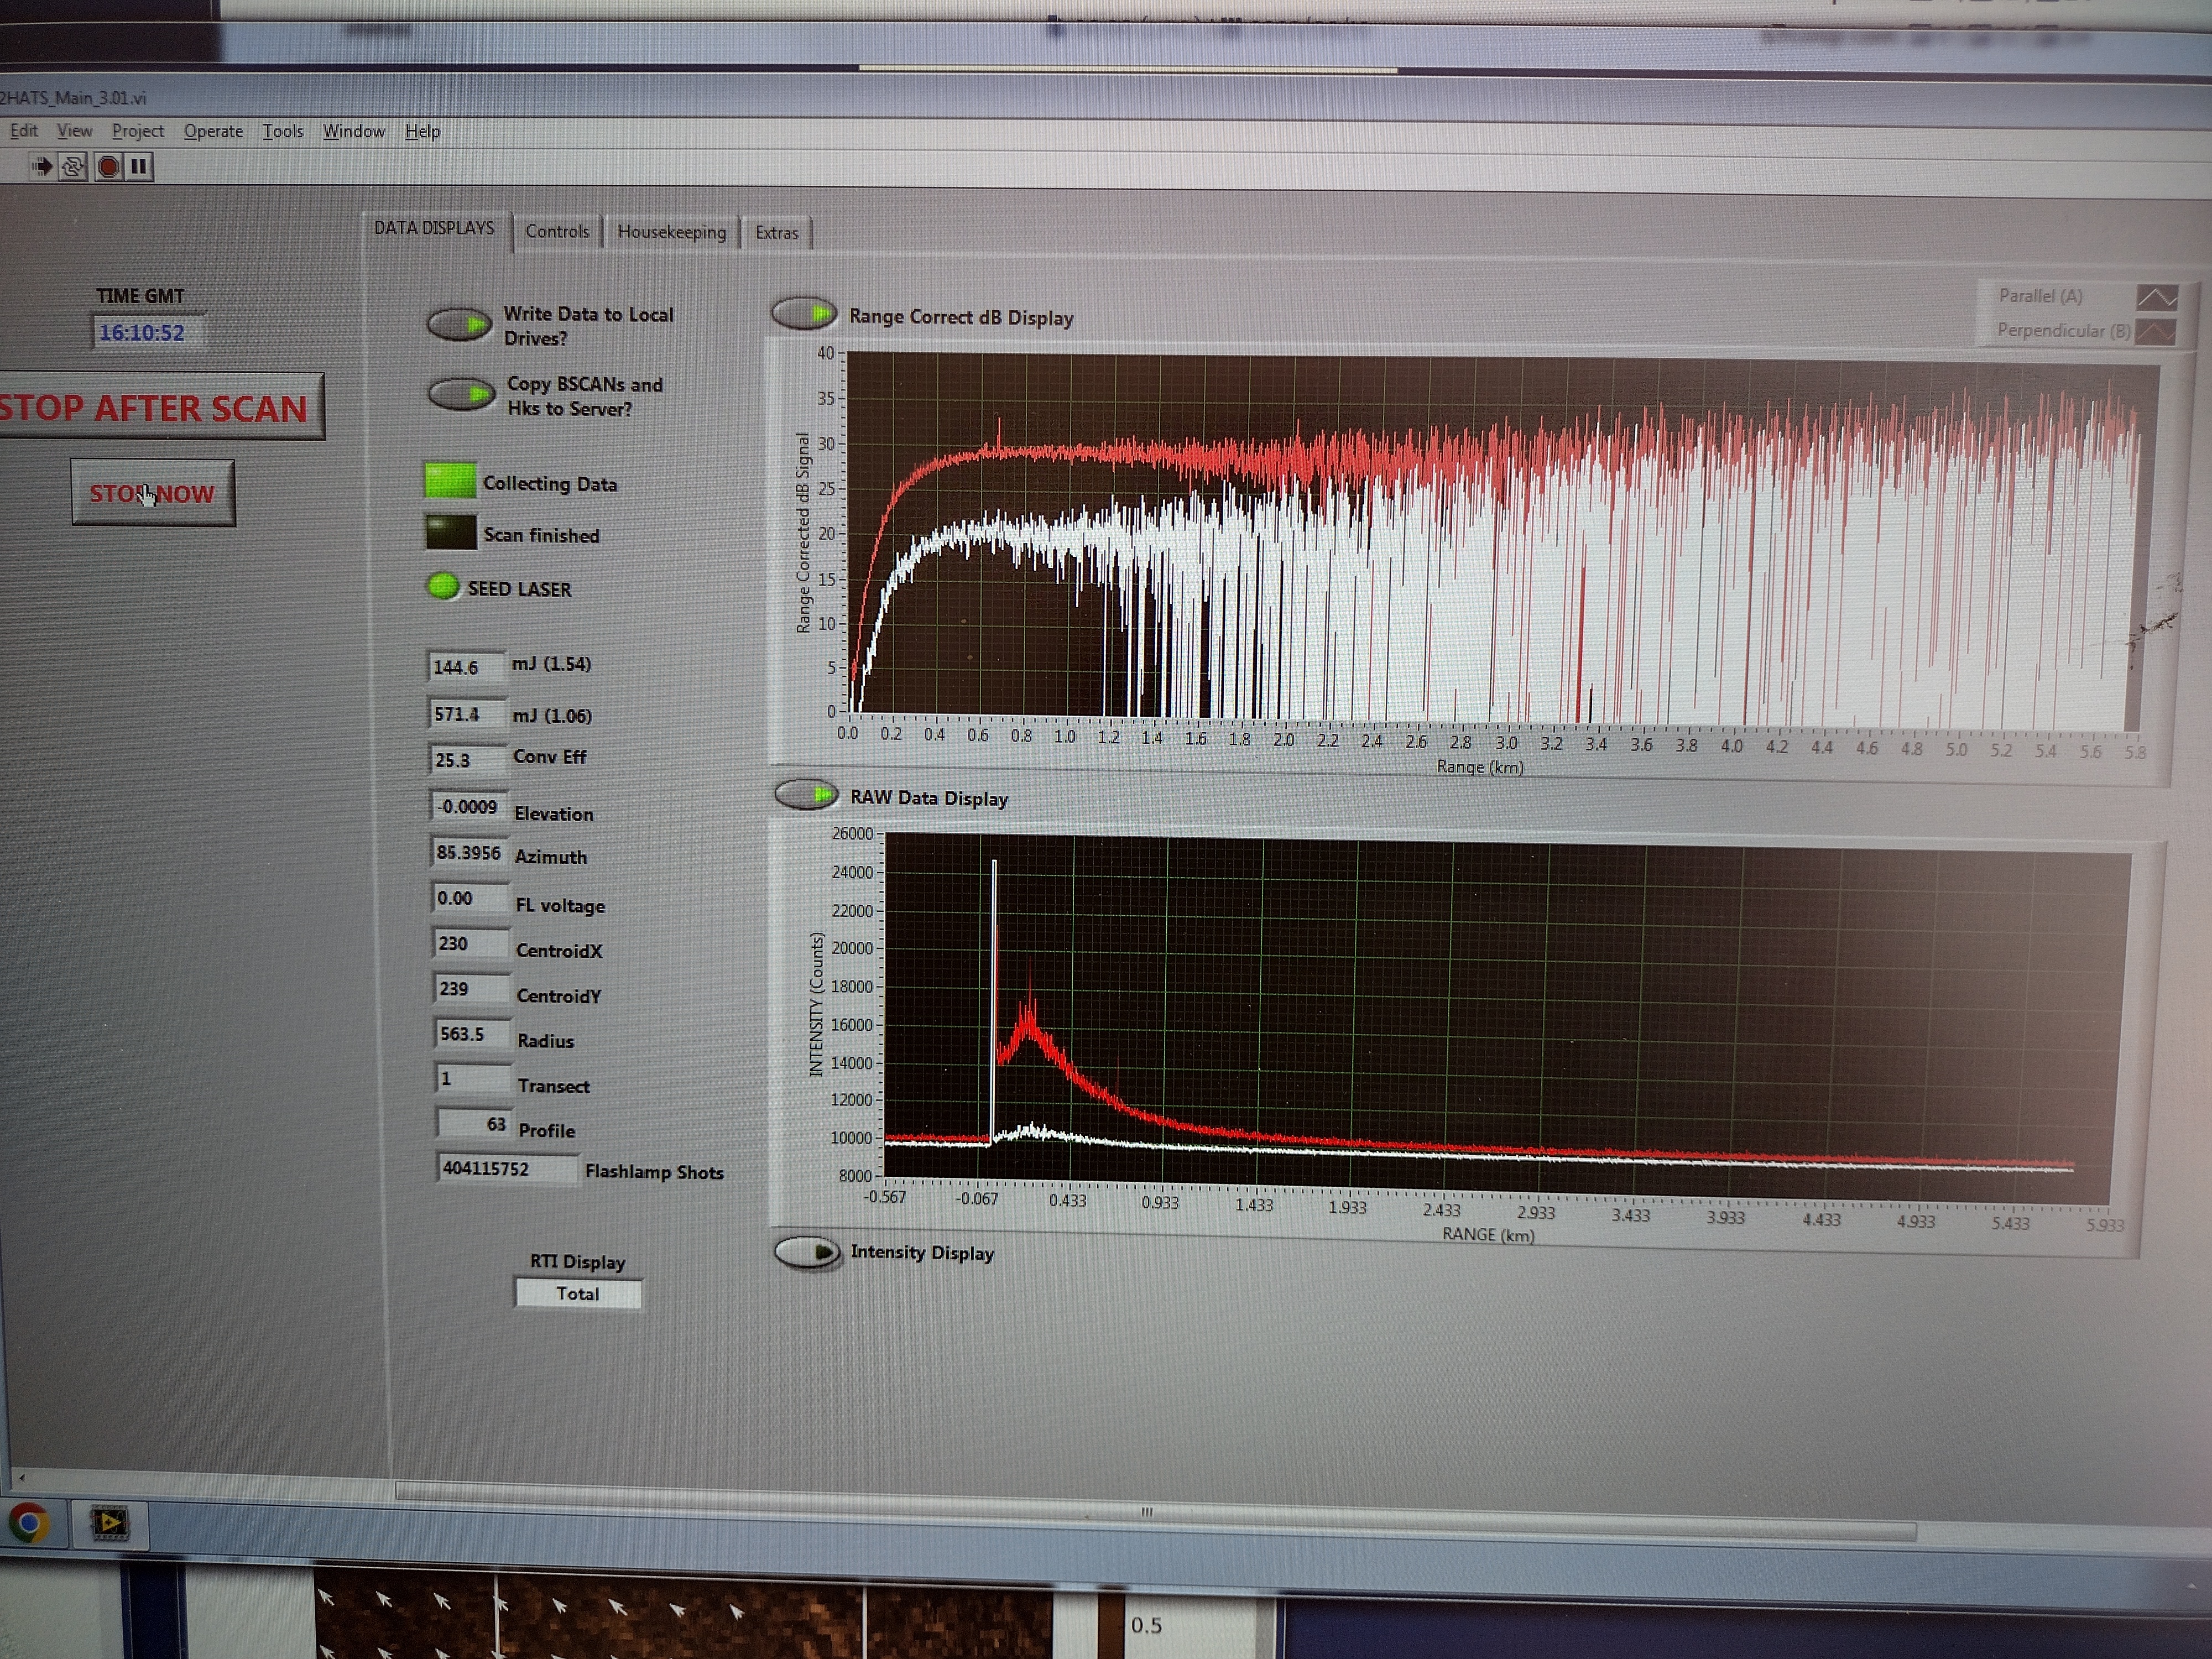2212x1659 pixels.
Task: Switch to the Housekeeping tab
Action: pyautogui.click(x=671, y=232)
